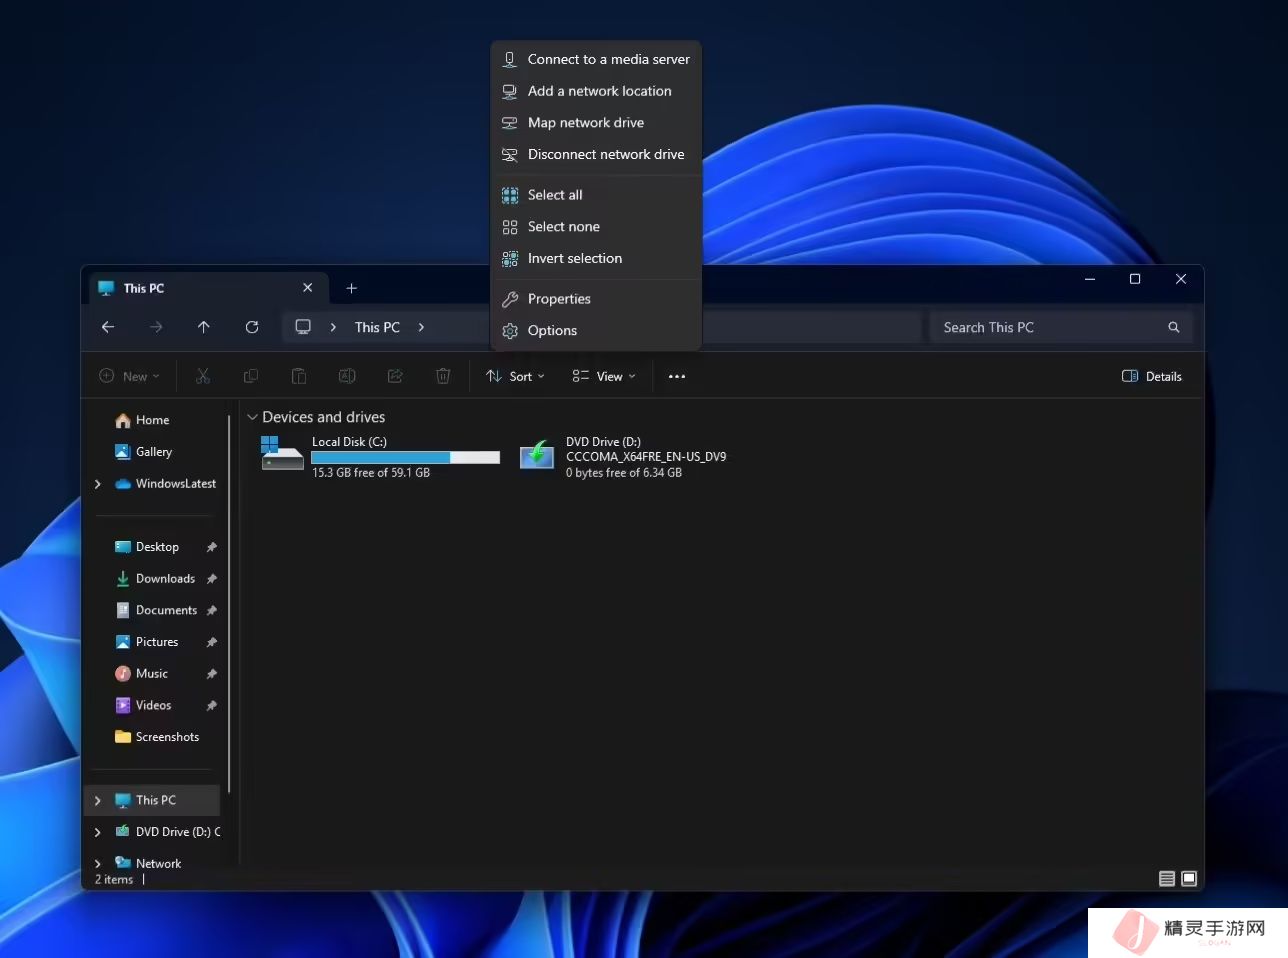The height and width of the screenshot is (958, 1288).
Task: Open the See more three-dots menu
Action: 677,377
